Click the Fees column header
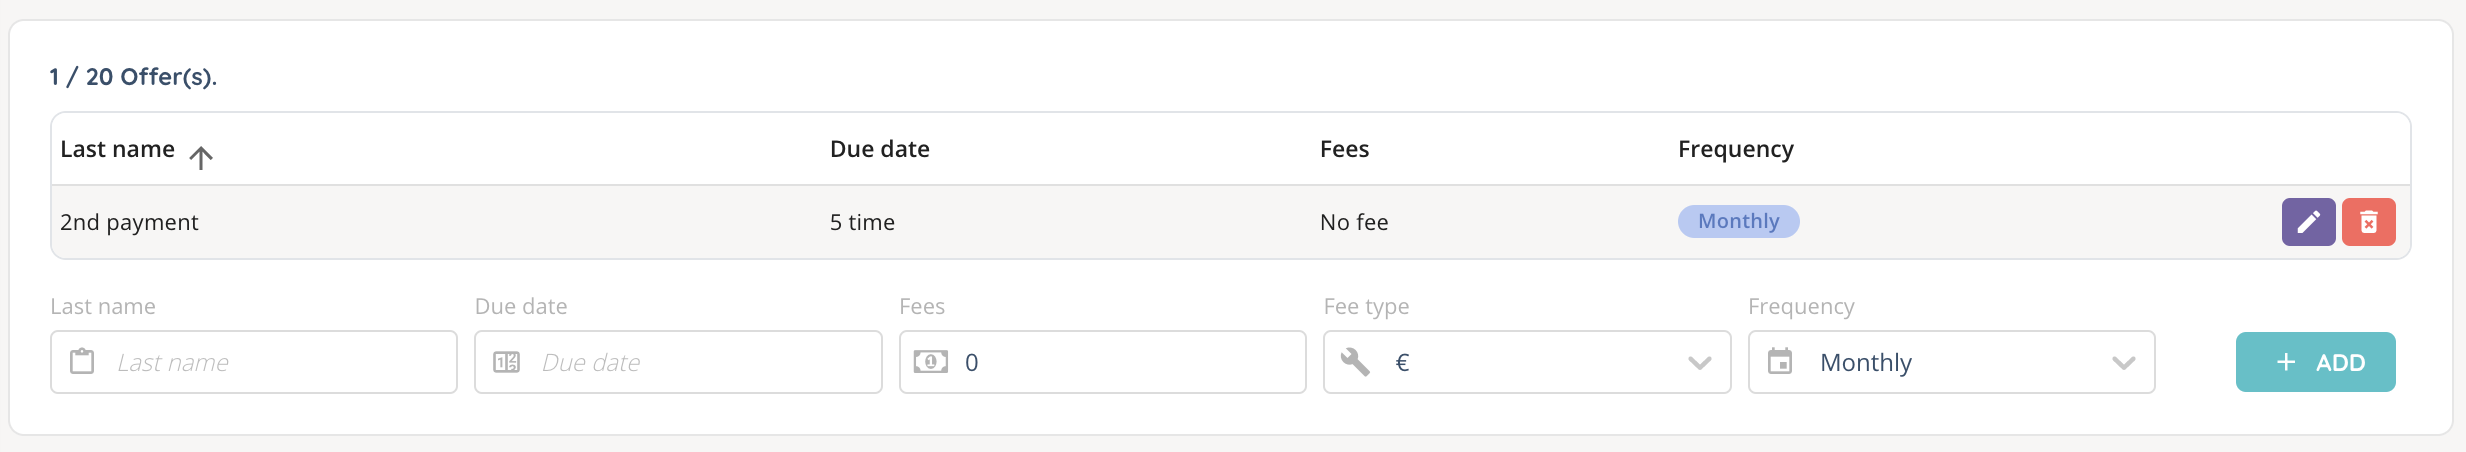The height and width of the screenshot is (452, 2466). (x=1344, y=149)
